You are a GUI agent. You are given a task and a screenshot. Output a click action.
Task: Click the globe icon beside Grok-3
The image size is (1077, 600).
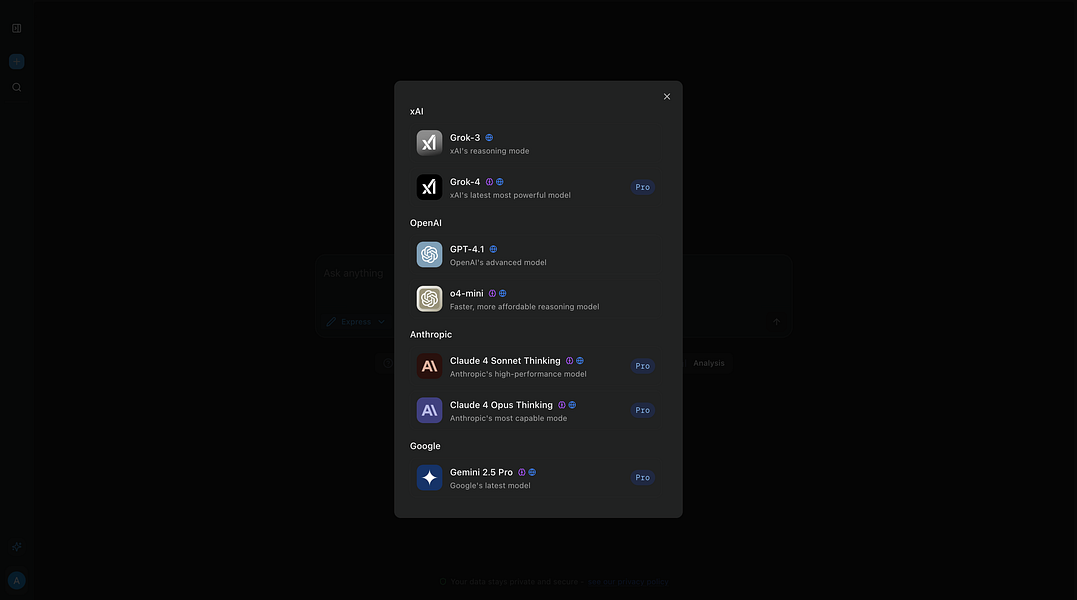tap(489, 137)
